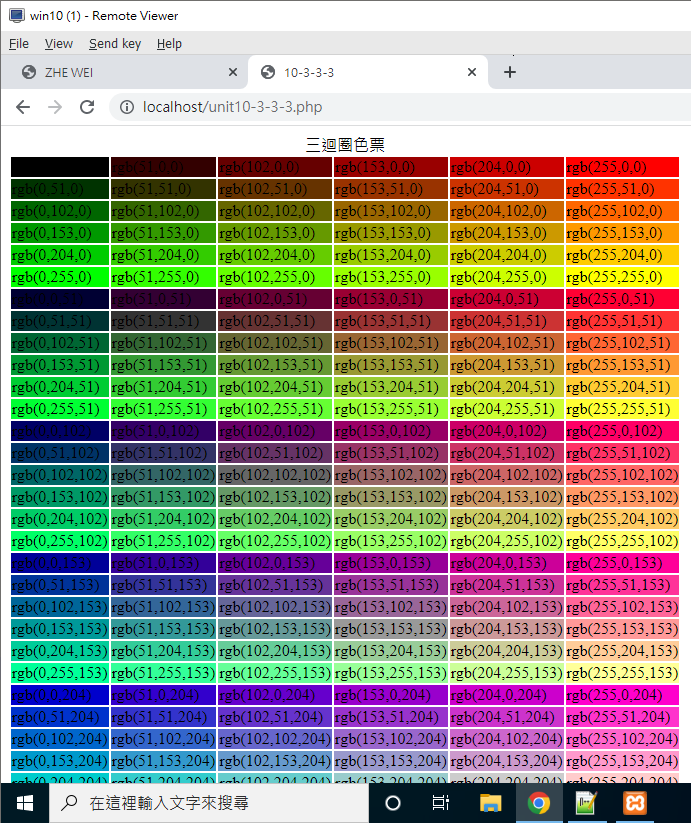Viewport: 691px width, 823px height.
Task: Go back using the browser back arrow
Action: tap(23, 107)
